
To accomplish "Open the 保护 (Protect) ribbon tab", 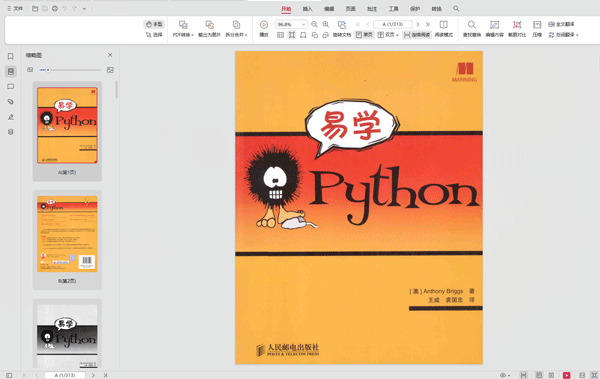I will pyautogui.click(x=415, y=9).
